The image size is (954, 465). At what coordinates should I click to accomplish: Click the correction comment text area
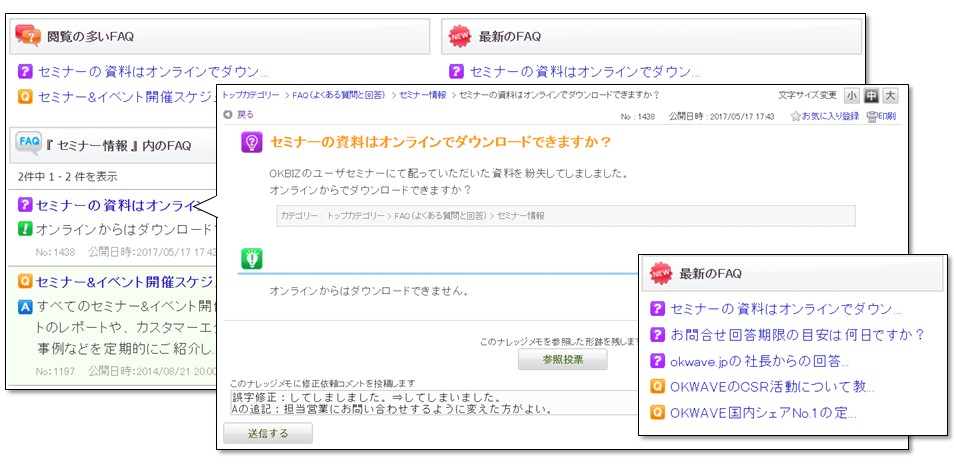point(430,402)
